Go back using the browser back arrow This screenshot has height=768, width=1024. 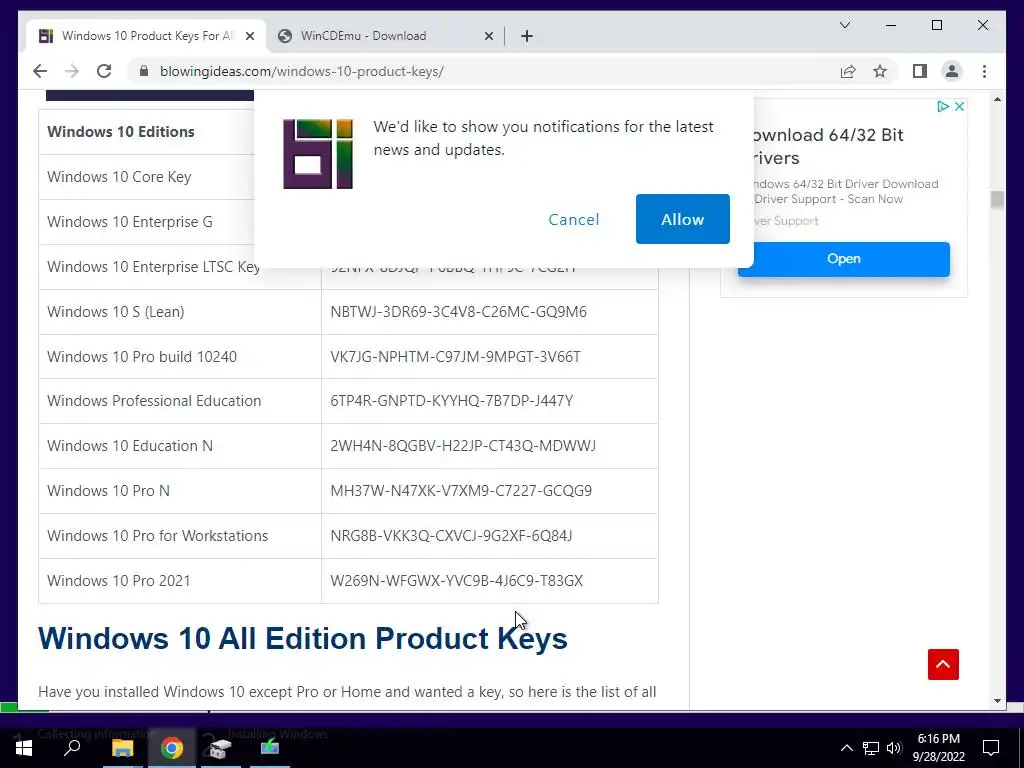pos(40,71)
